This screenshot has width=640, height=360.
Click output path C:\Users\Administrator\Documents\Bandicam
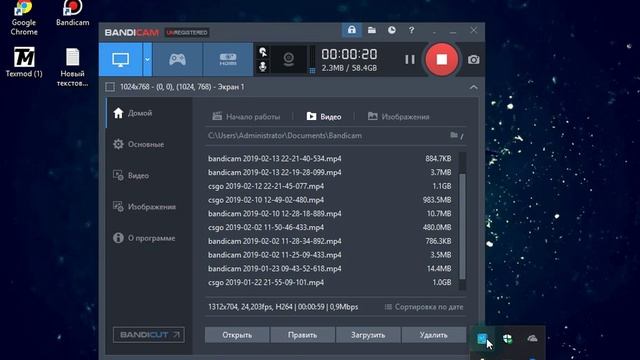(284, 136)
